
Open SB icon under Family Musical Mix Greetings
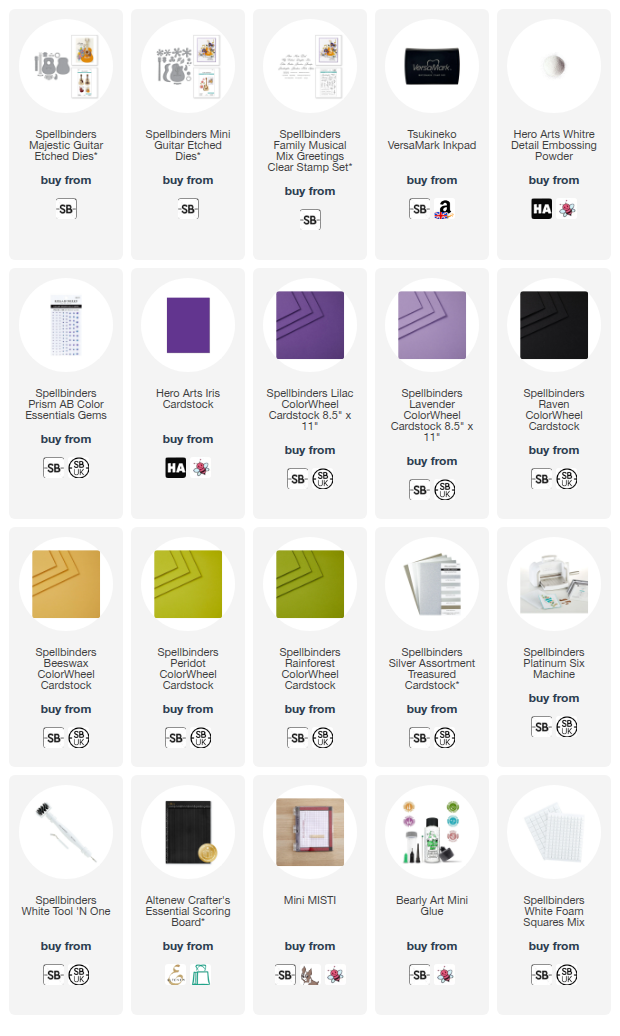point(310,220)
